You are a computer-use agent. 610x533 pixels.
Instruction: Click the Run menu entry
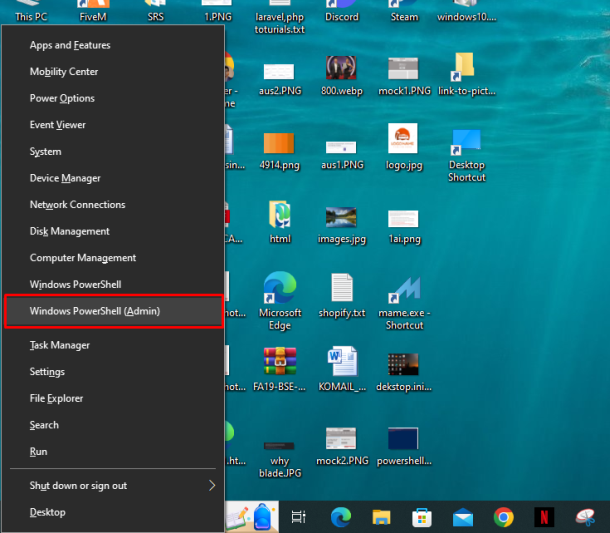[39, 452]
